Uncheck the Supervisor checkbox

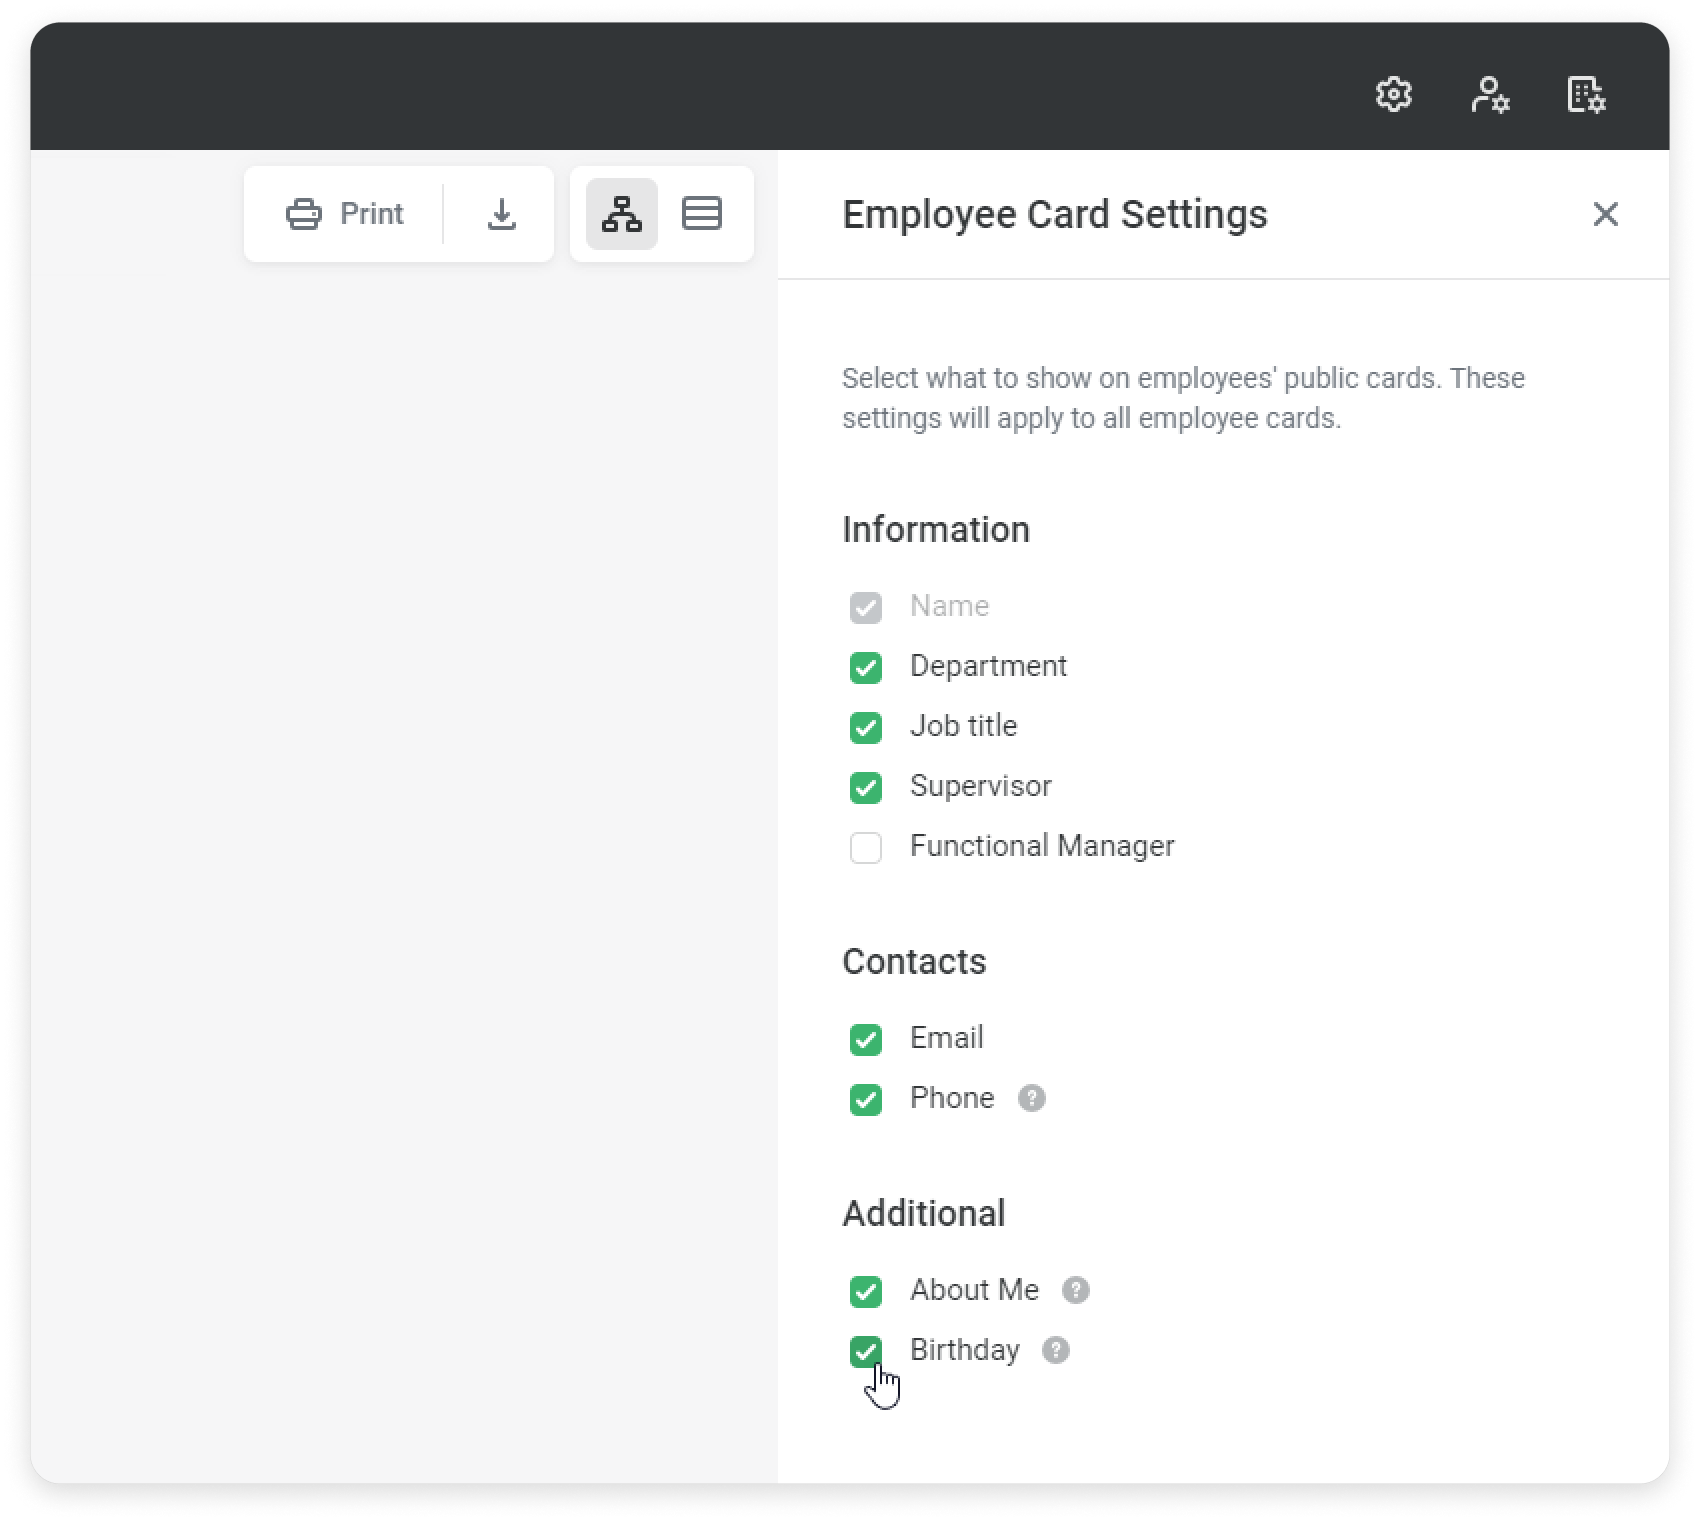pos(866,787)
